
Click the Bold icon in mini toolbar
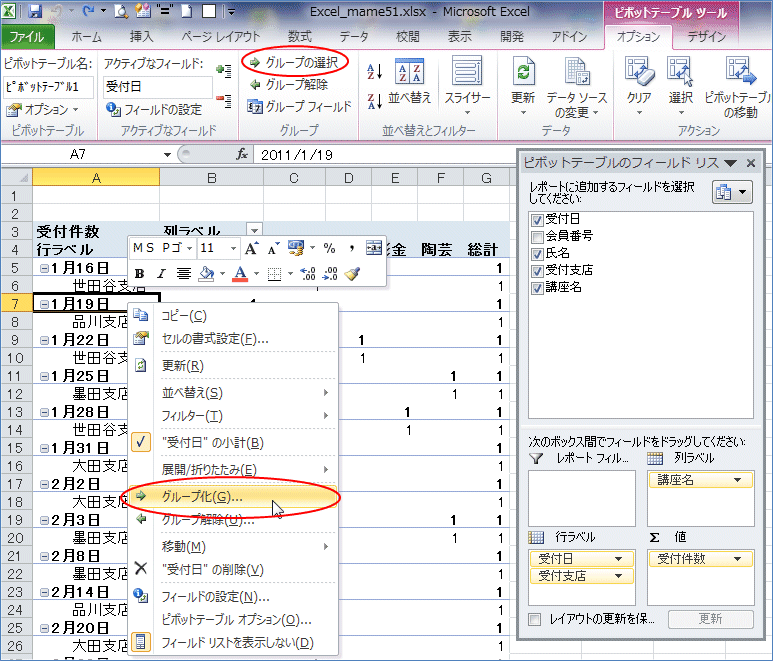(140, 273)
